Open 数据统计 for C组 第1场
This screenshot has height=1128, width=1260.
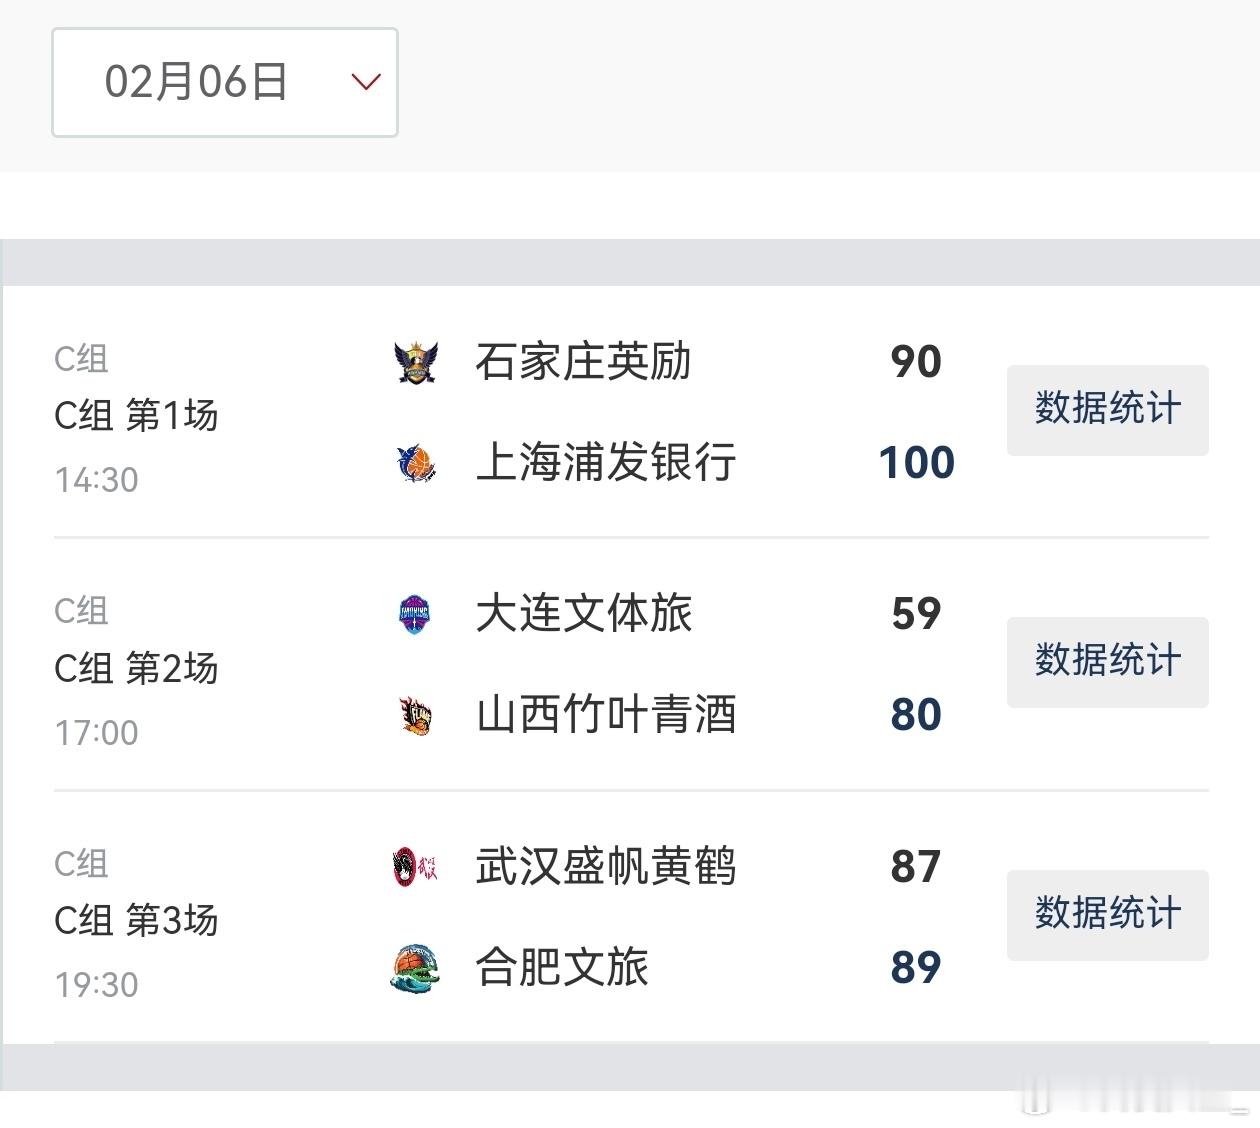pos(1107,410)
